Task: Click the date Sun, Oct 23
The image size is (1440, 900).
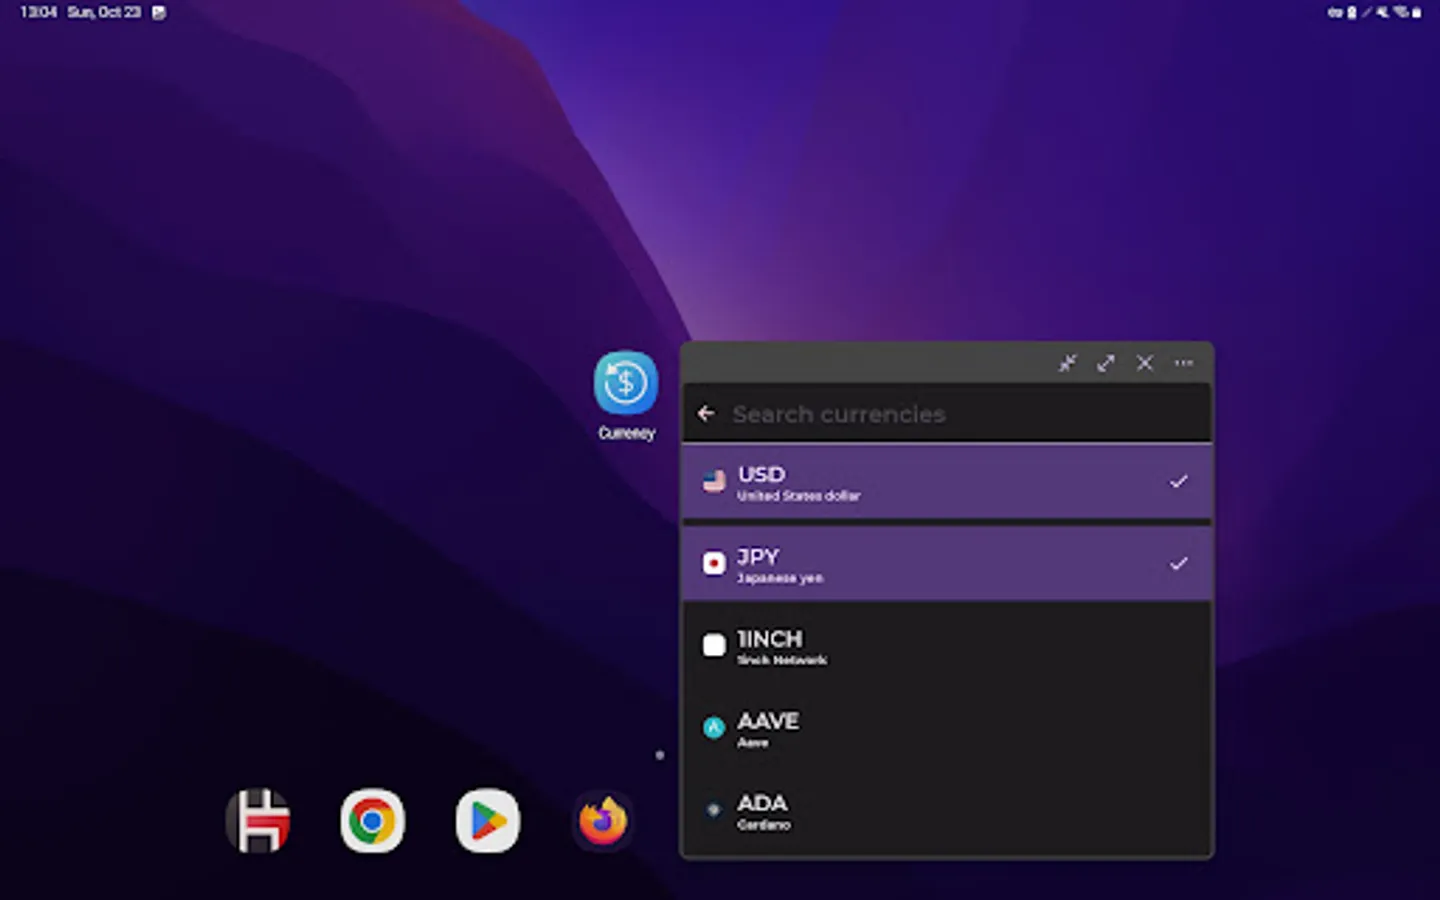Action: 104,12
